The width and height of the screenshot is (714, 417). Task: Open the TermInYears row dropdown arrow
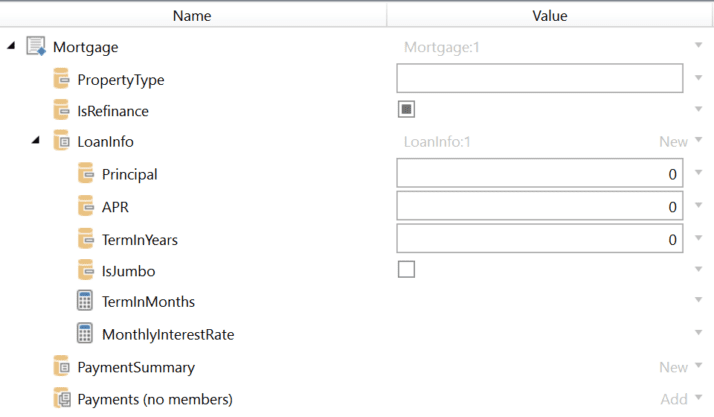point(698,238)
